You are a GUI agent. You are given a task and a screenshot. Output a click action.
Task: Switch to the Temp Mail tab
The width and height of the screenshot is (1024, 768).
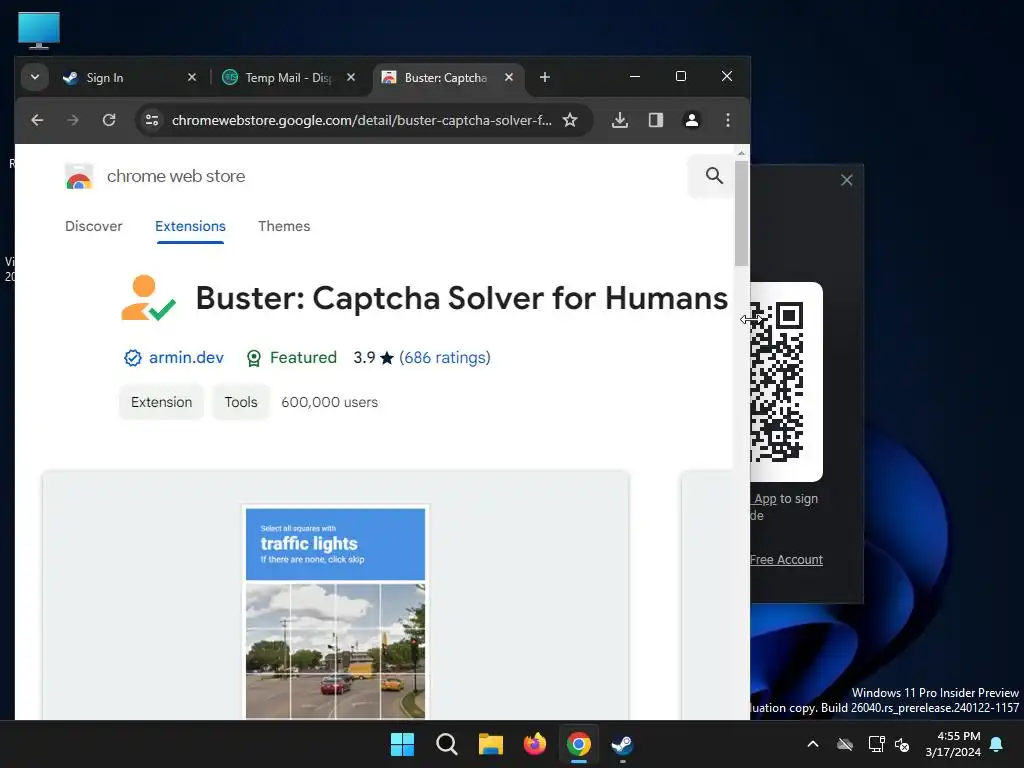[291, 78]
